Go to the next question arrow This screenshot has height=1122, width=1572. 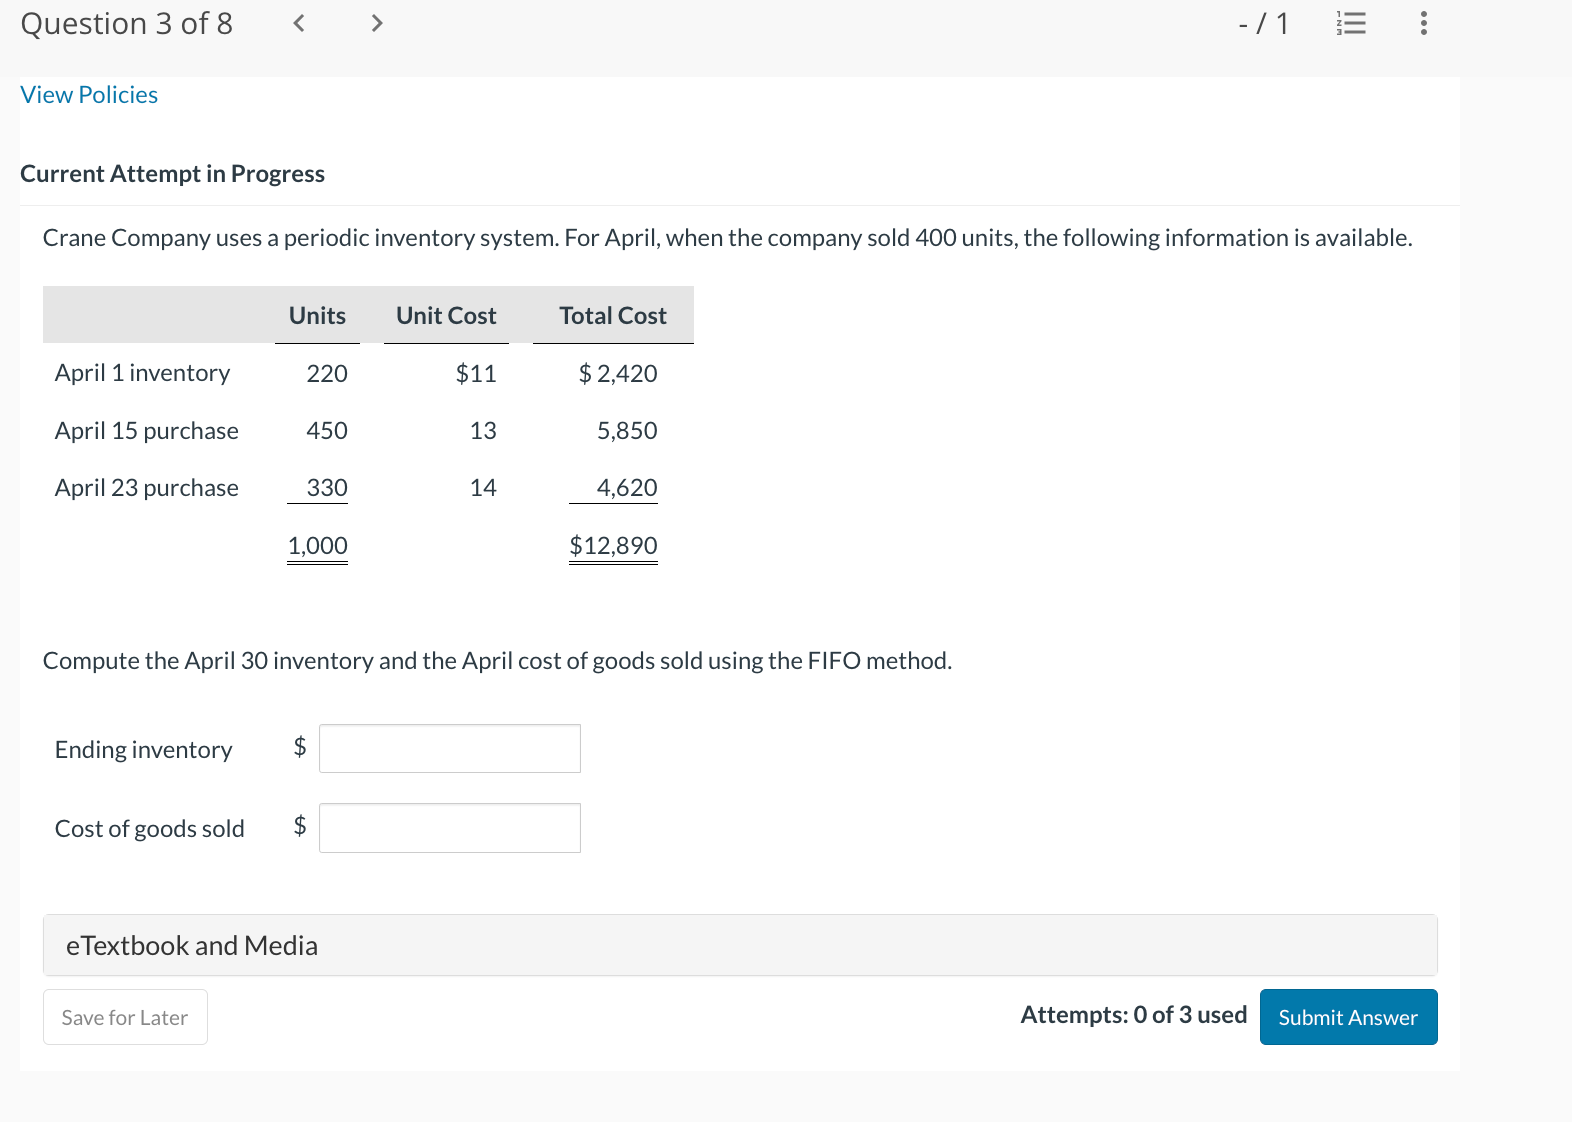pos(377,23)
